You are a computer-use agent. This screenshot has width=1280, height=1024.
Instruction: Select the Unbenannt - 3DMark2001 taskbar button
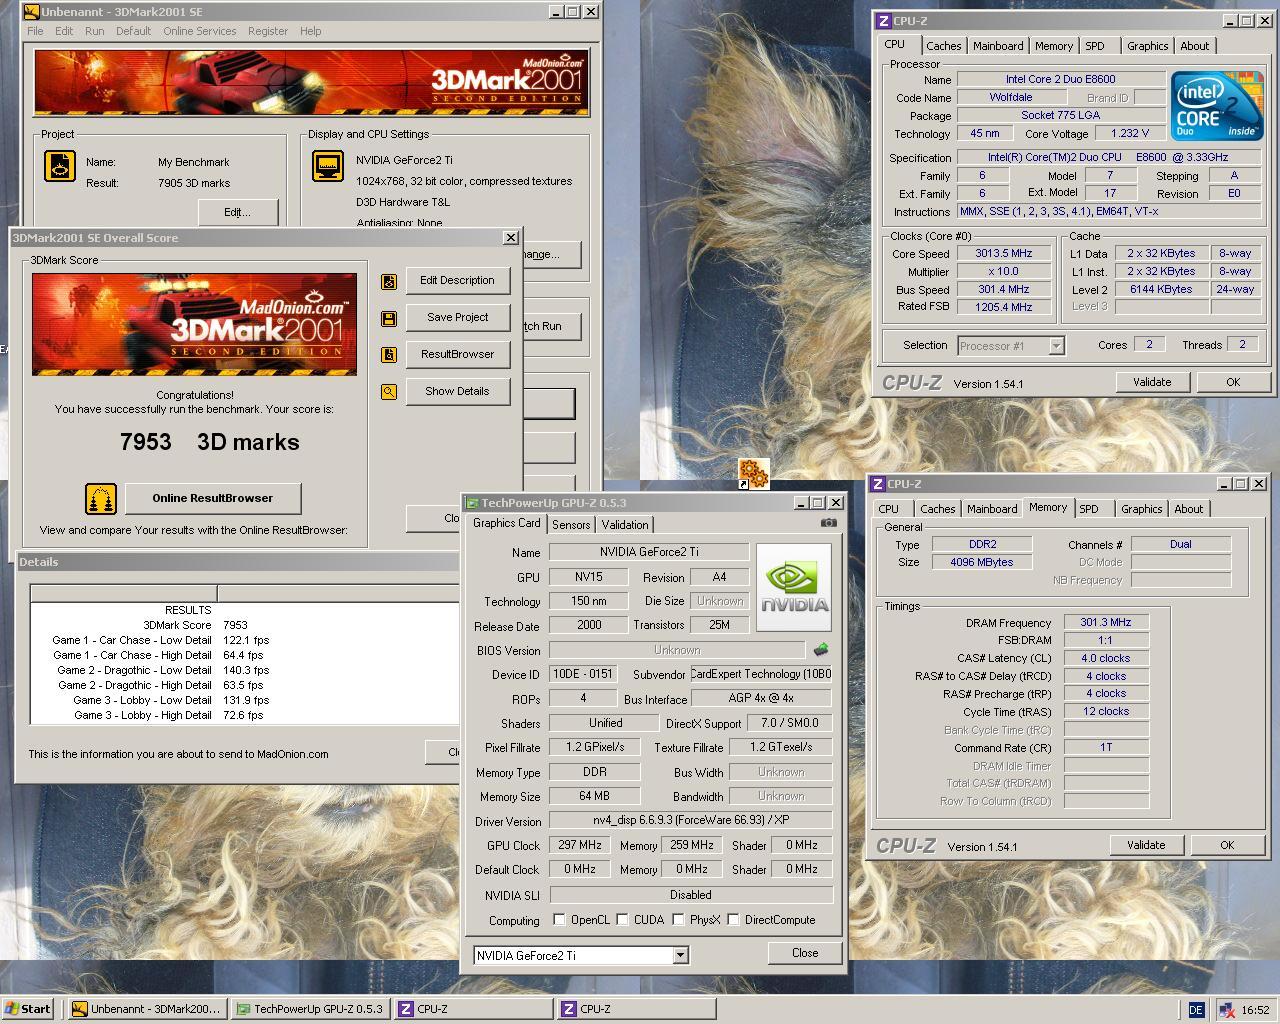coord(147,1009)
